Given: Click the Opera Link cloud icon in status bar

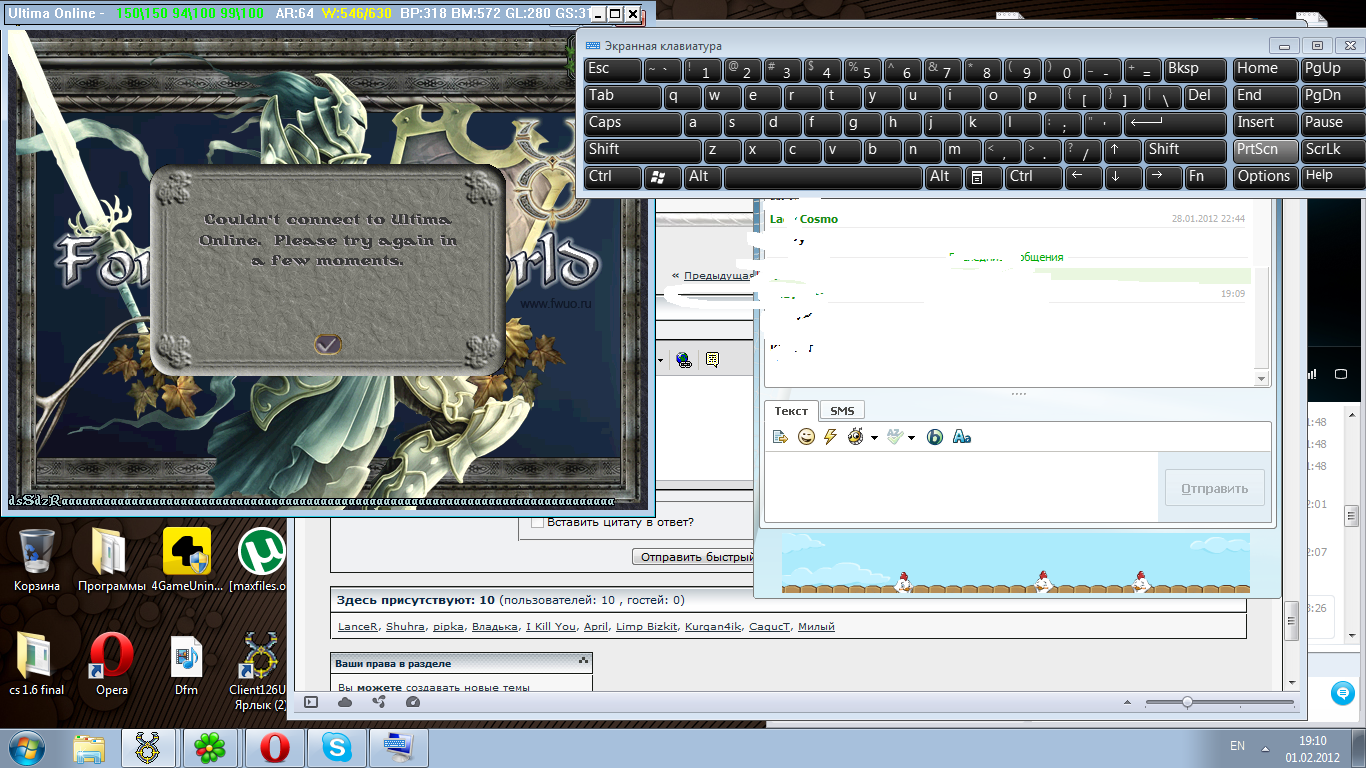Looking at the screenshot, I should [345, 702].
